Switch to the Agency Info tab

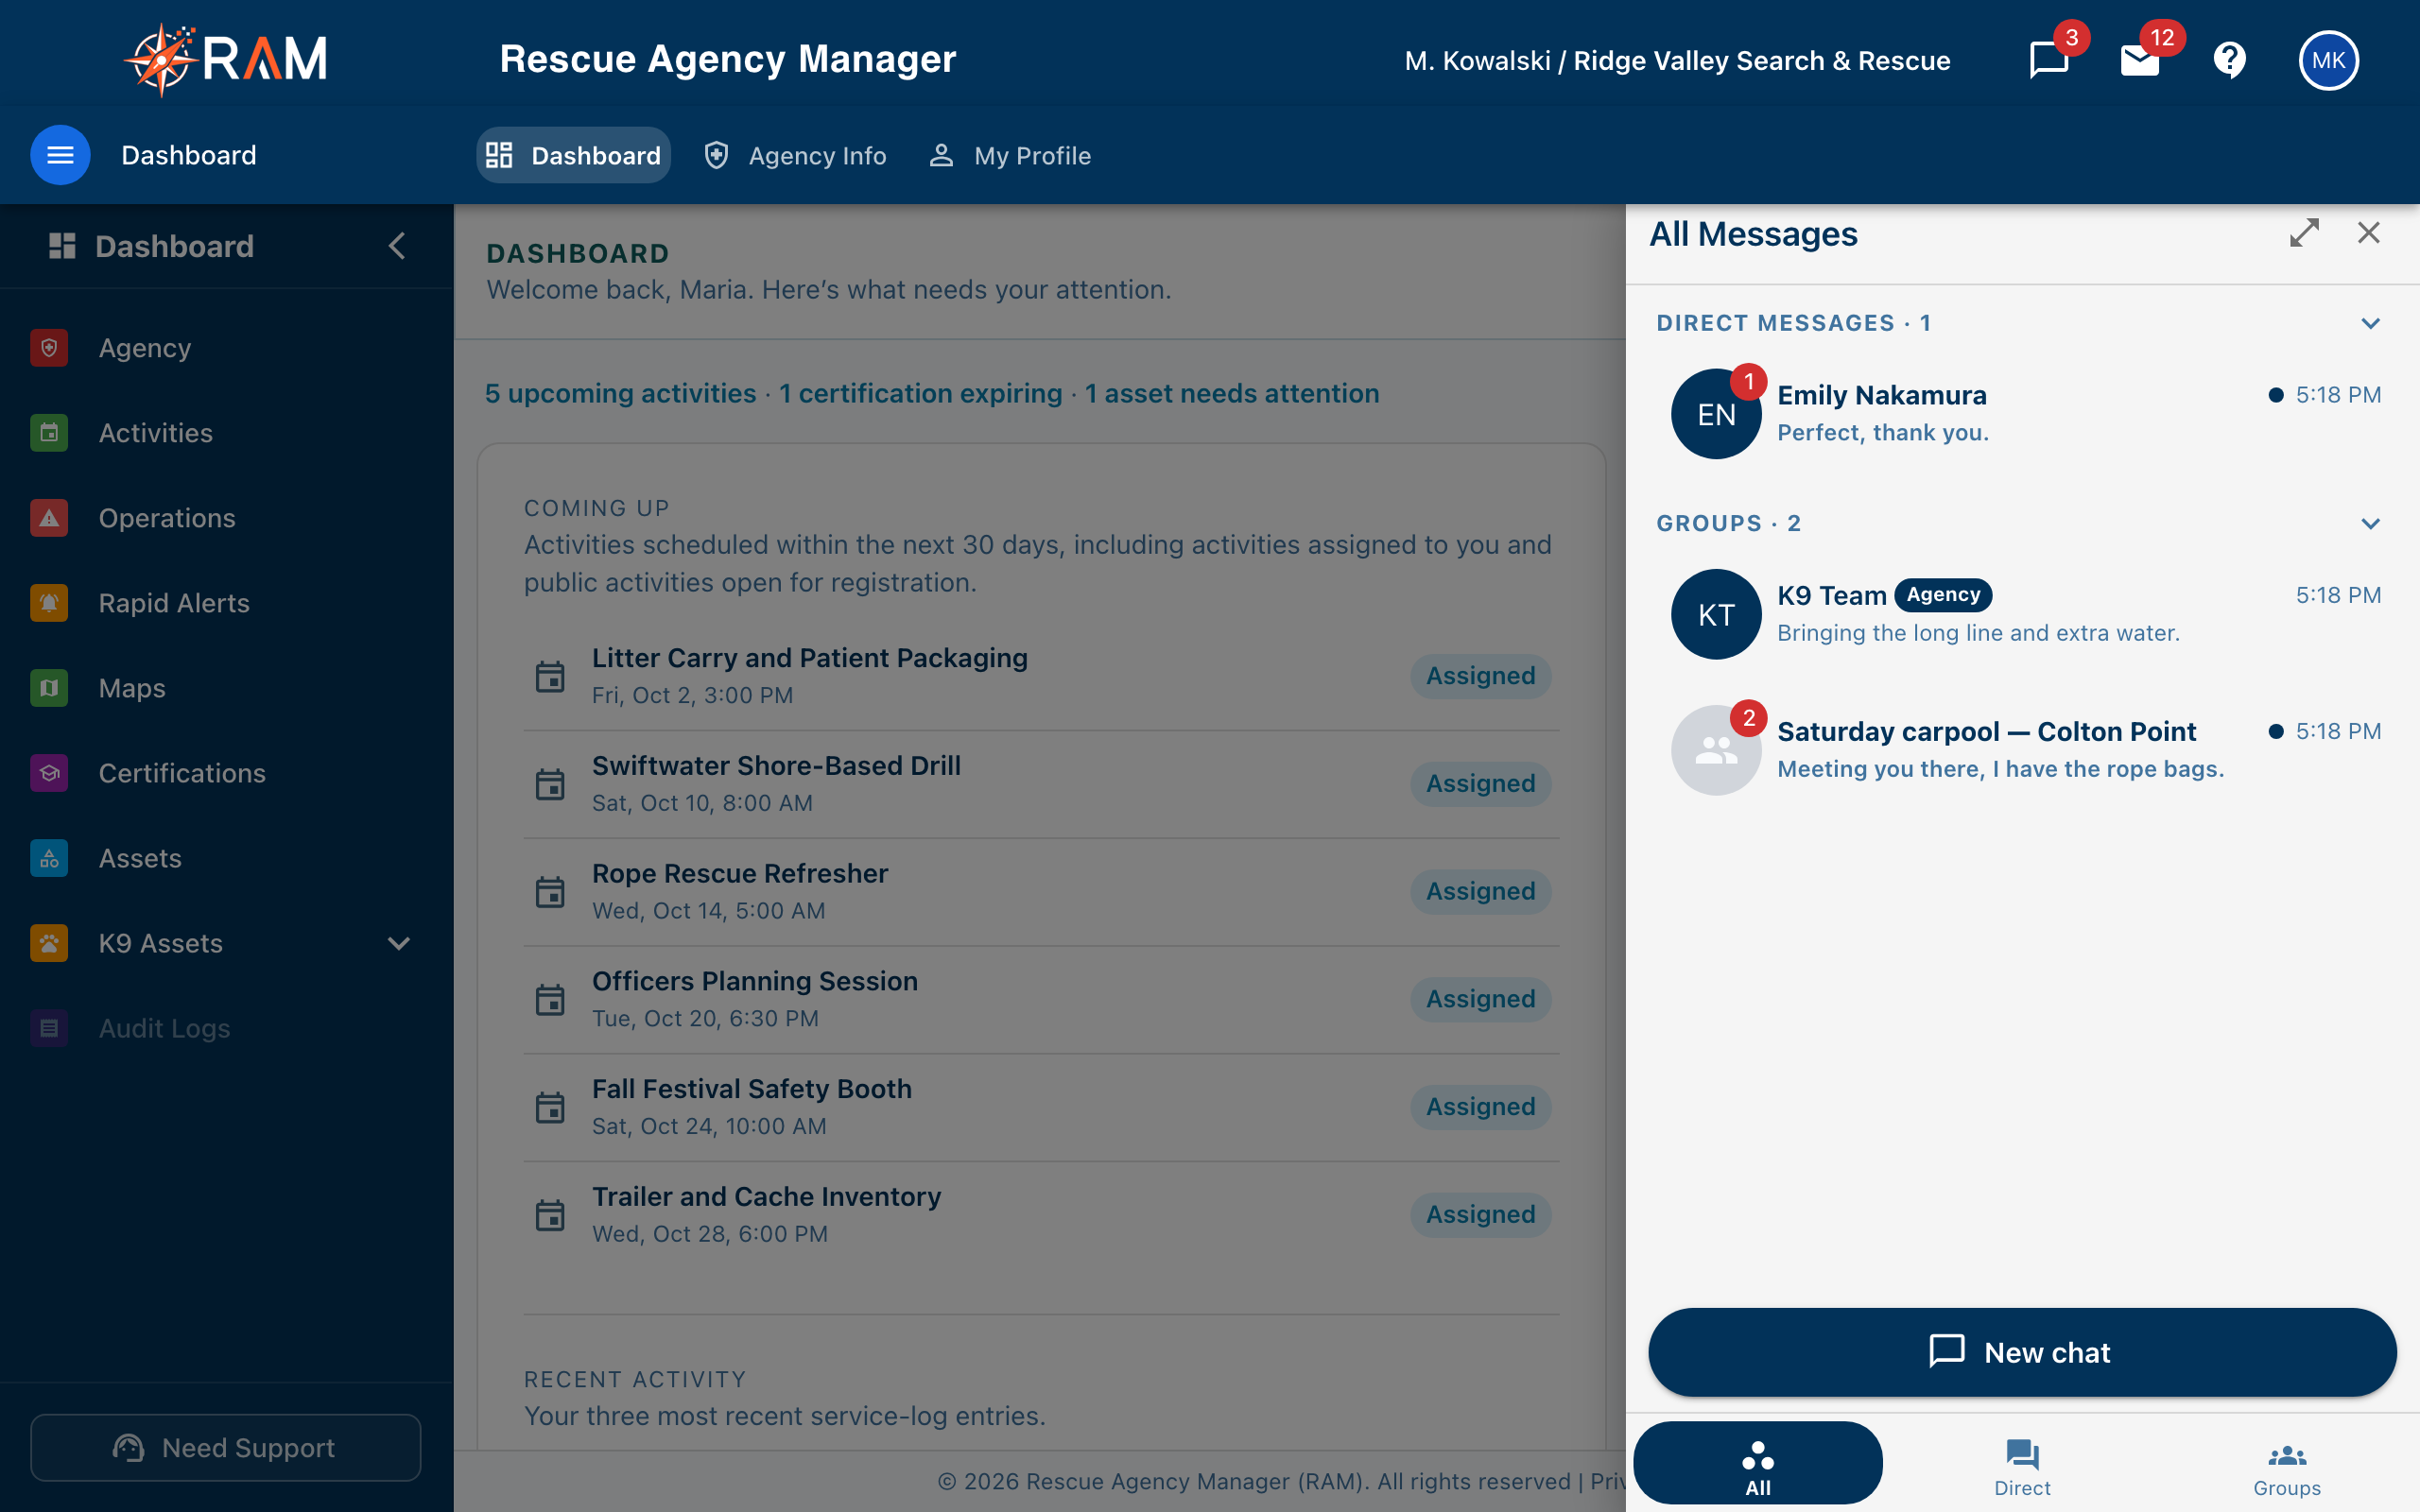click(795, 155)
